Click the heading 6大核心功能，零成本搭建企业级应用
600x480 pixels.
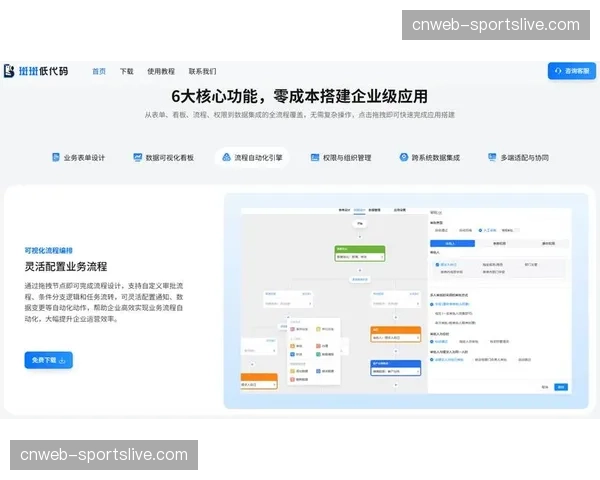[x=300, y=96]
